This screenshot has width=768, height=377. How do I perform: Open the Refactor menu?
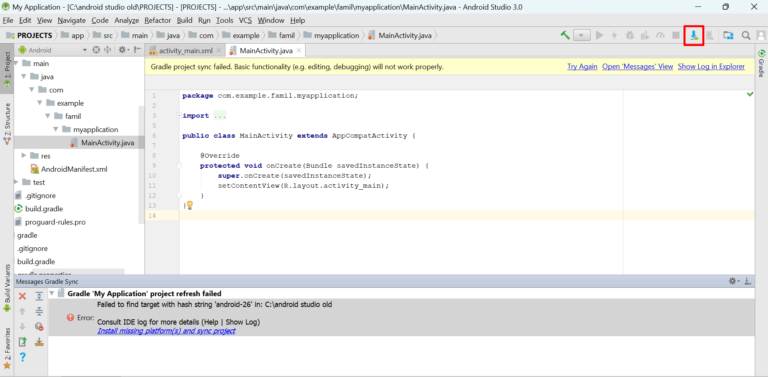pyautogui.click(x=158, y=21)
